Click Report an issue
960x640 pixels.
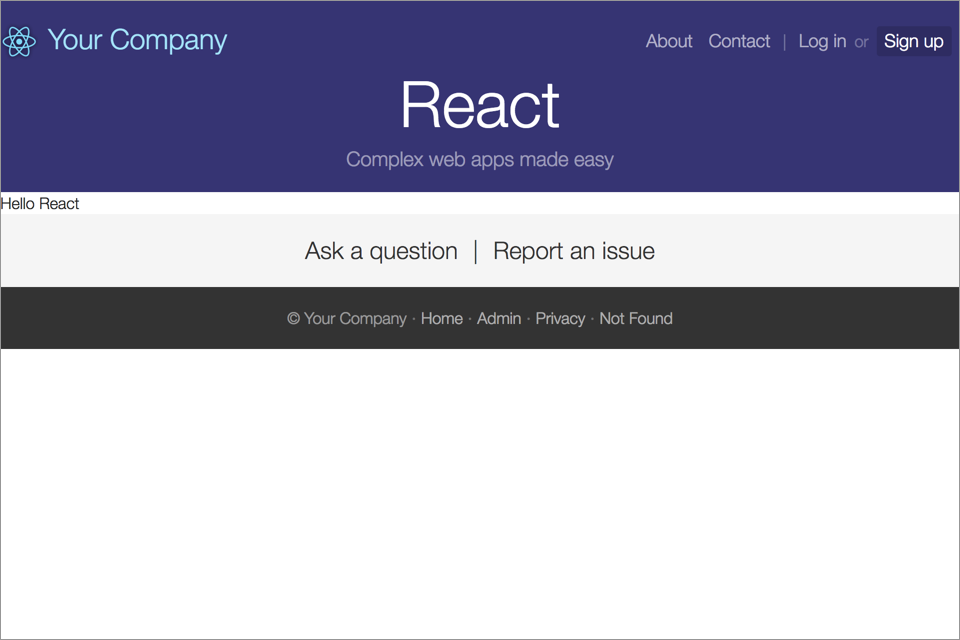[x=573, y=251]
